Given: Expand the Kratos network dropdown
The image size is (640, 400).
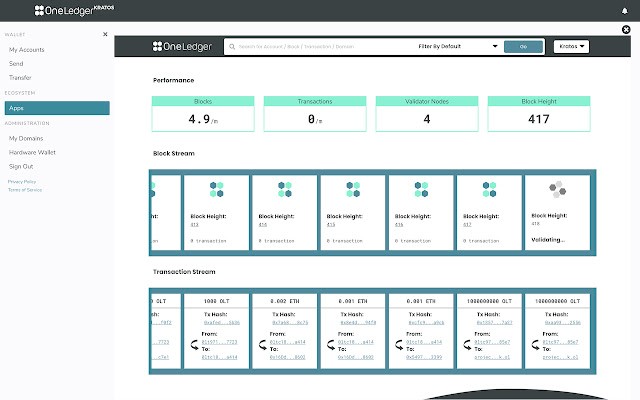Looking at the screenshot, I should 571,47.
